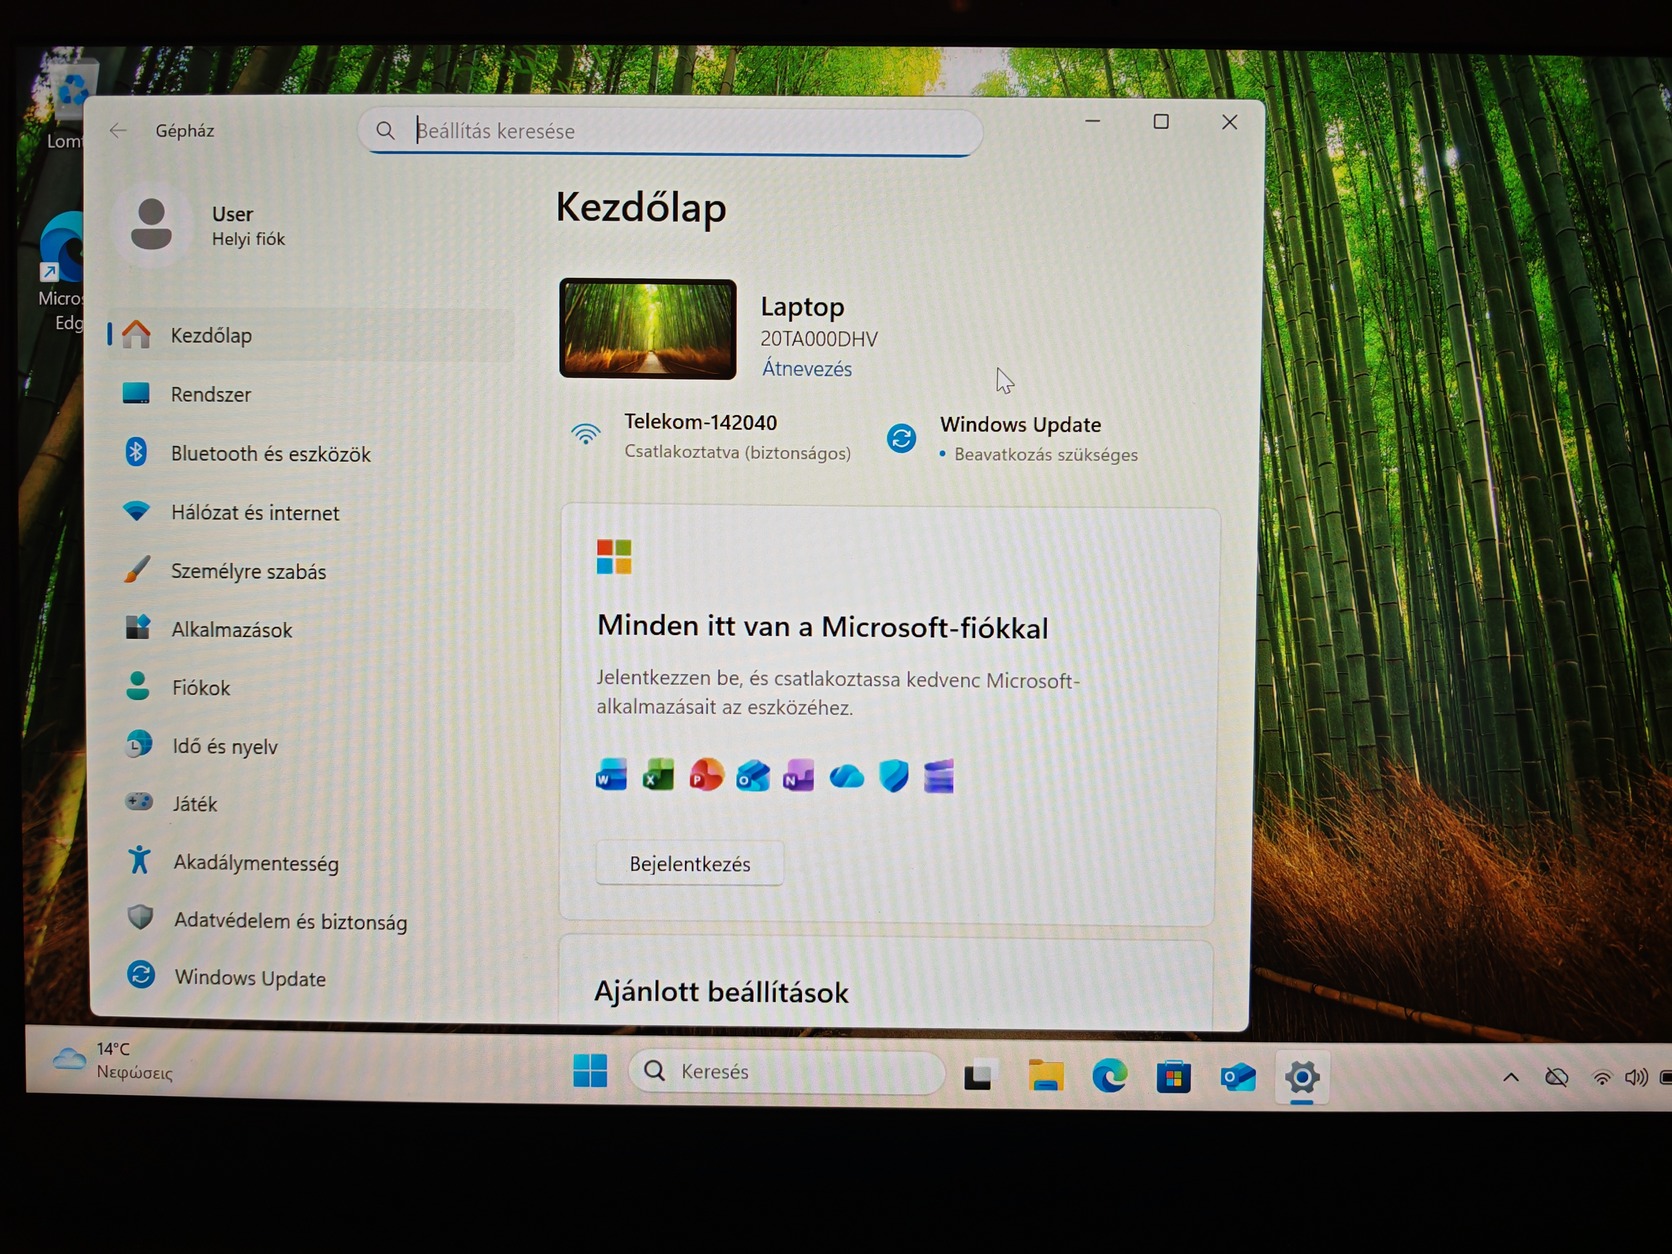The height and width of the screenshot is (1254, 1672).
Task: Open Task View from the taskbar
Action: pyautogui.click(x=978, y=1075)
